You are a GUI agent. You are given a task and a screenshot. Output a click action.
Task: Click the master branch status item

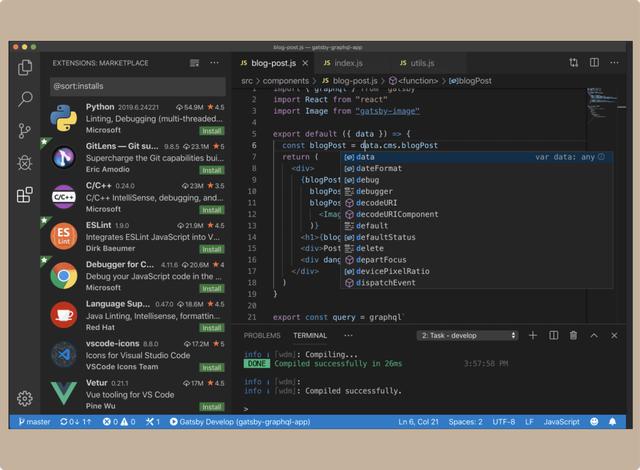click(34, 422)
